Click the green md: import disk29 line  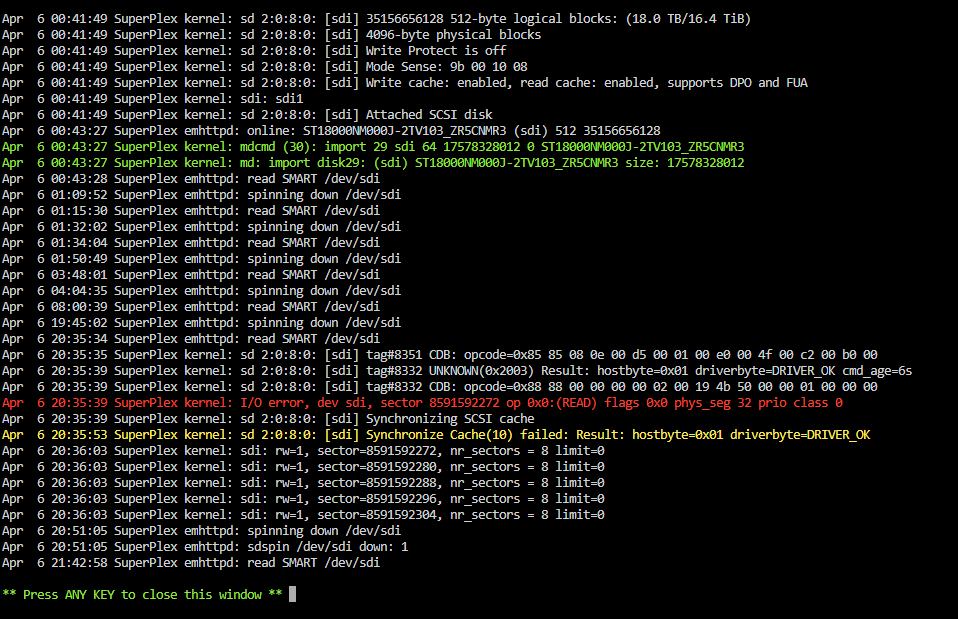pyautogui.click(x=373, y=163)
